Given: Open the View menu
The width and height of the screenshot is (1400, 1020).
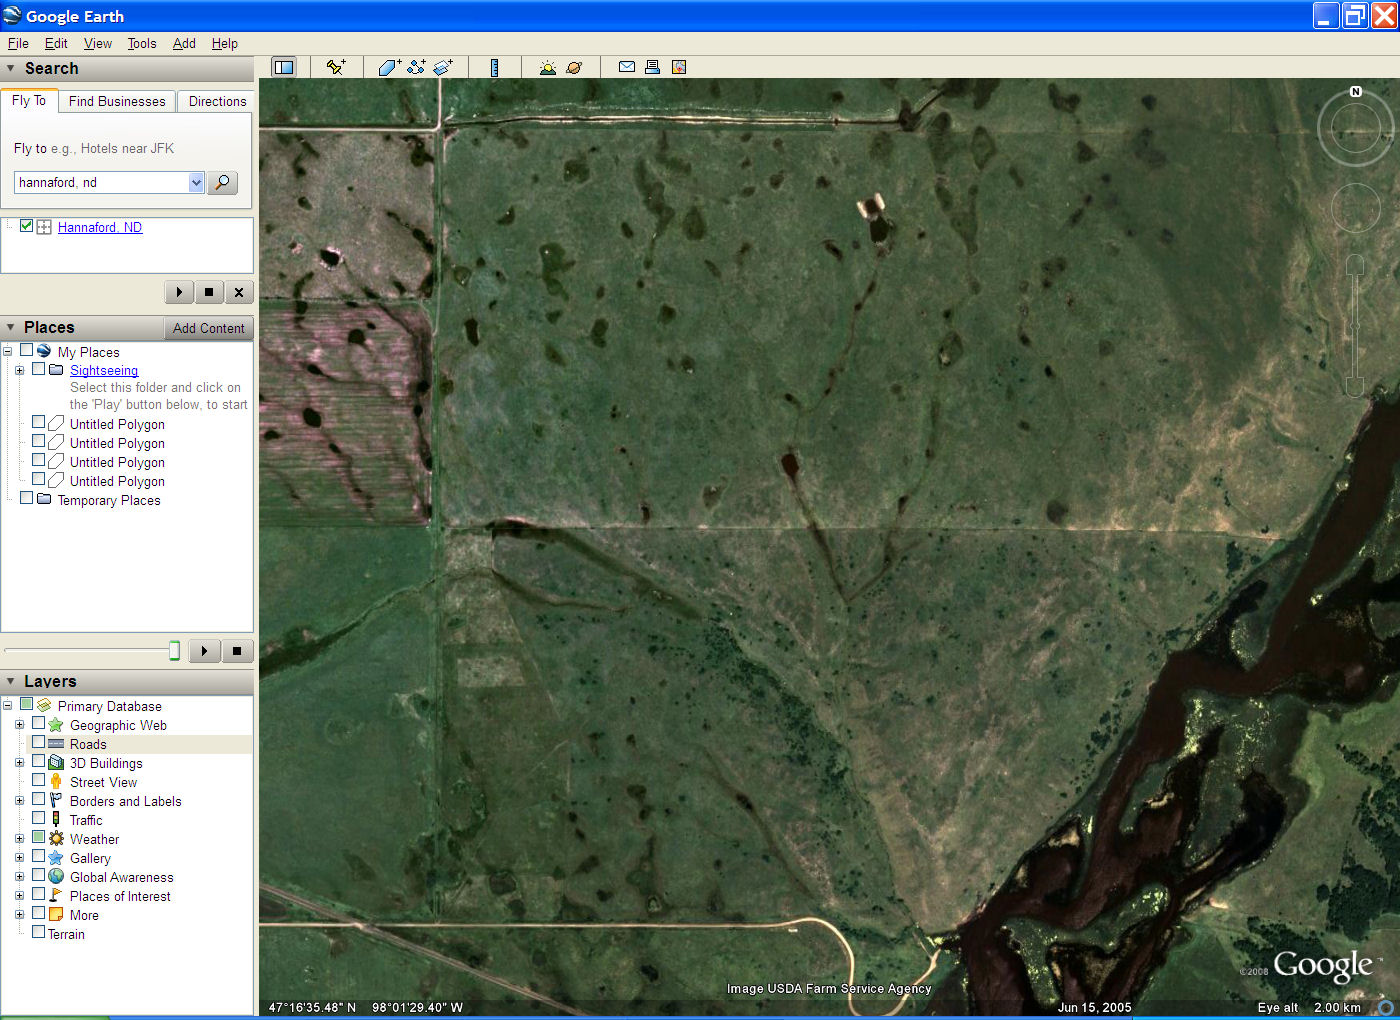Looking at the screenshot, I should [x=97, y=43].
